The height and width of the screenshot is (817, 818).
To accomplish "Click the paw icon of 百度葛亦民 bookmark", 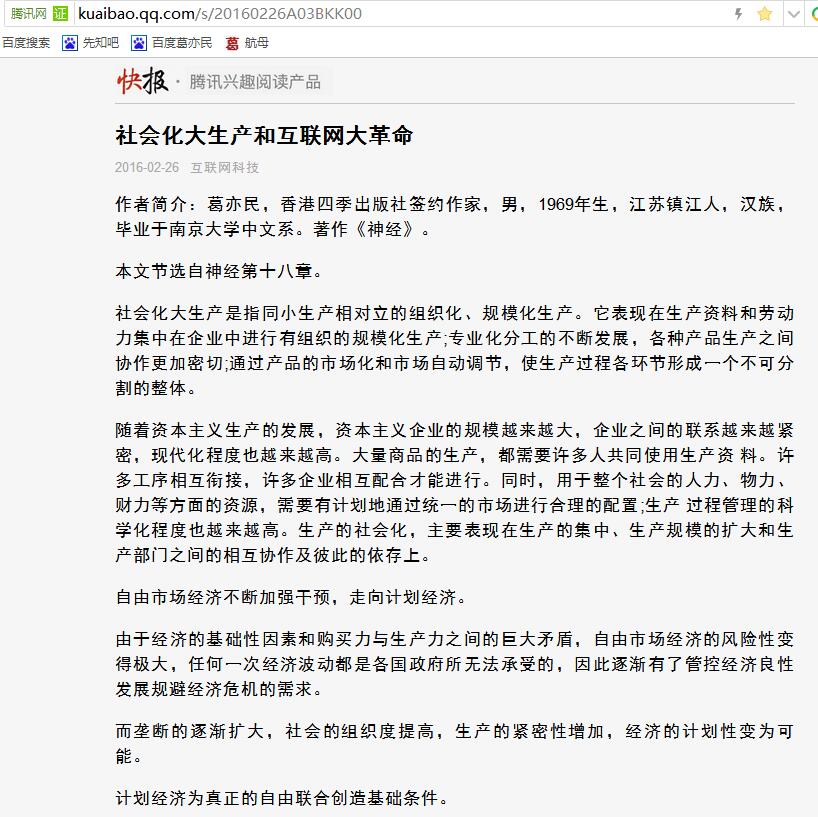I will tap(139, 43).
